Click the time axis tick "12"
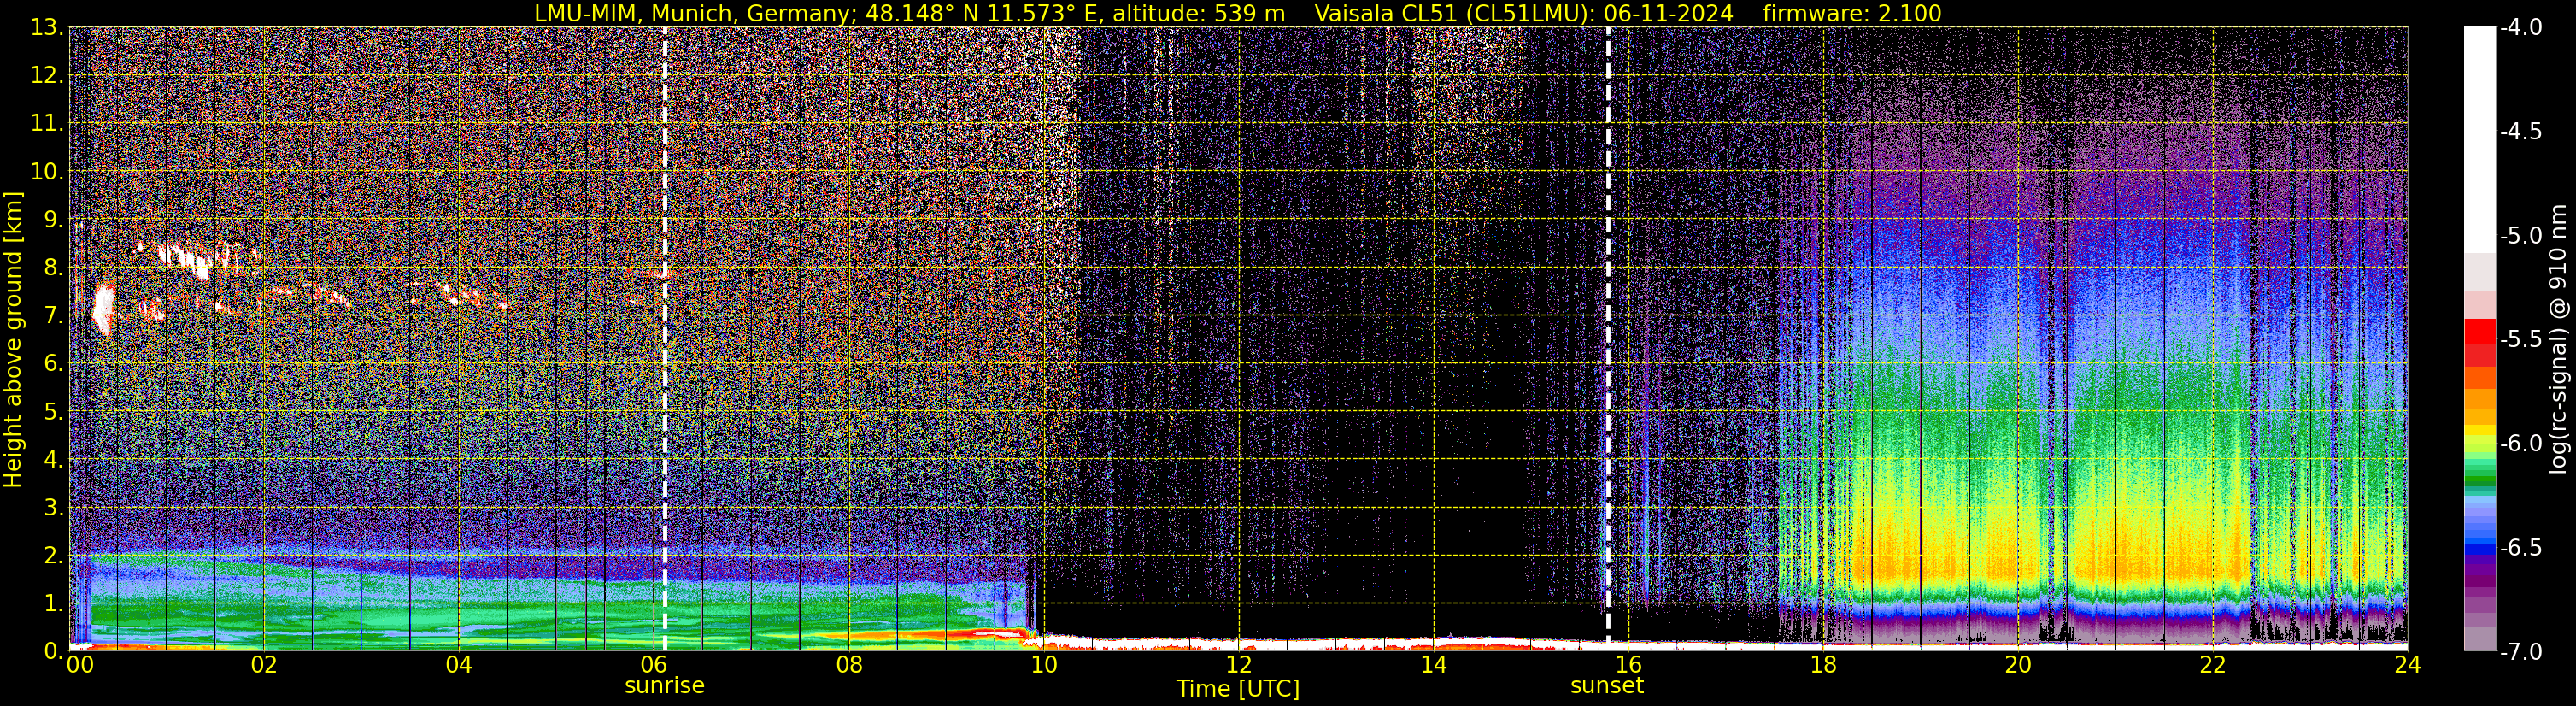Viewport: 2576px width, 706px height. 1238,664
